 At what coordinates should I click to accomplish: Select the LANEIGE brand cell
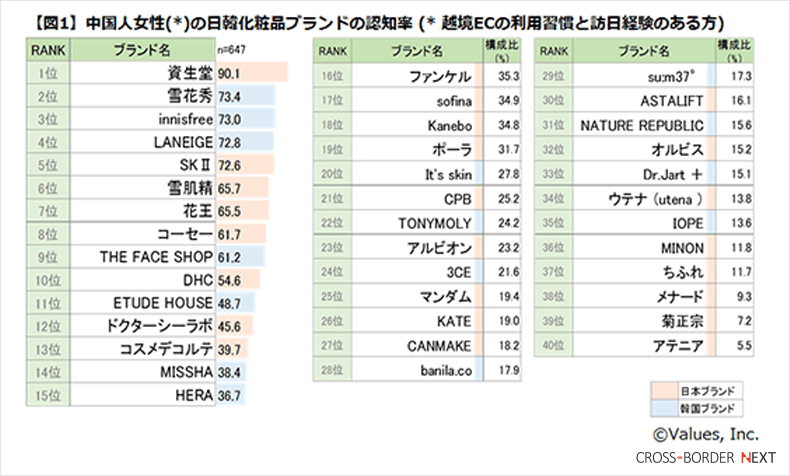[x=143, y=143]
